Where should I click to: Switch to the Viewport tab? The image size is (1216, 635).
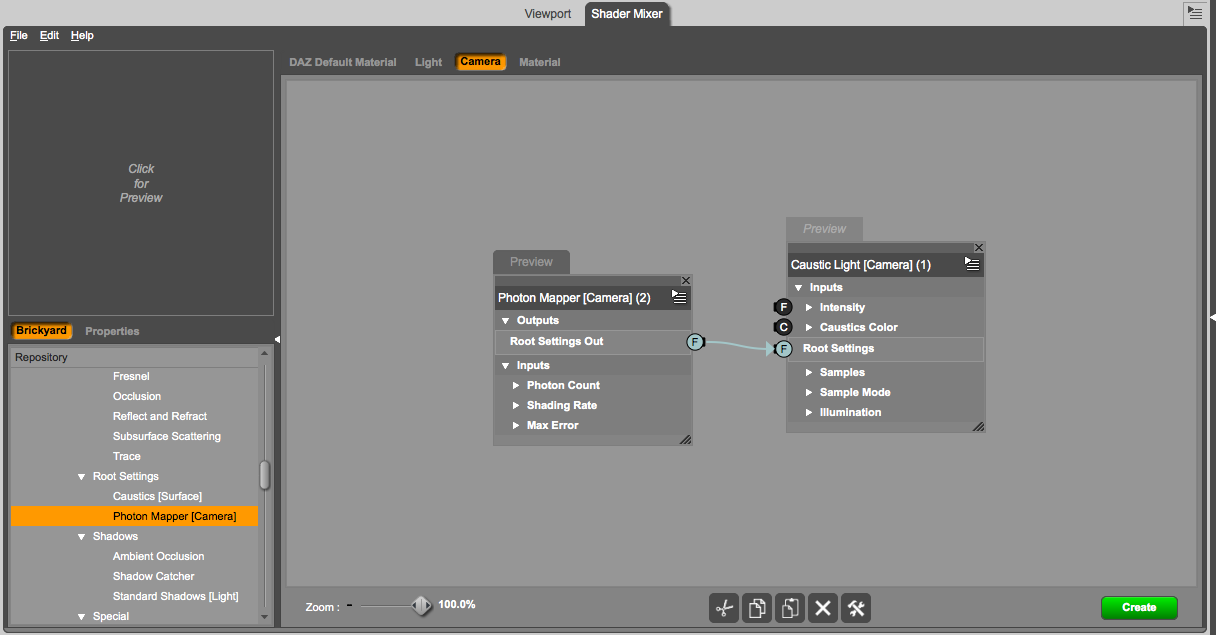tap(548, 14)
